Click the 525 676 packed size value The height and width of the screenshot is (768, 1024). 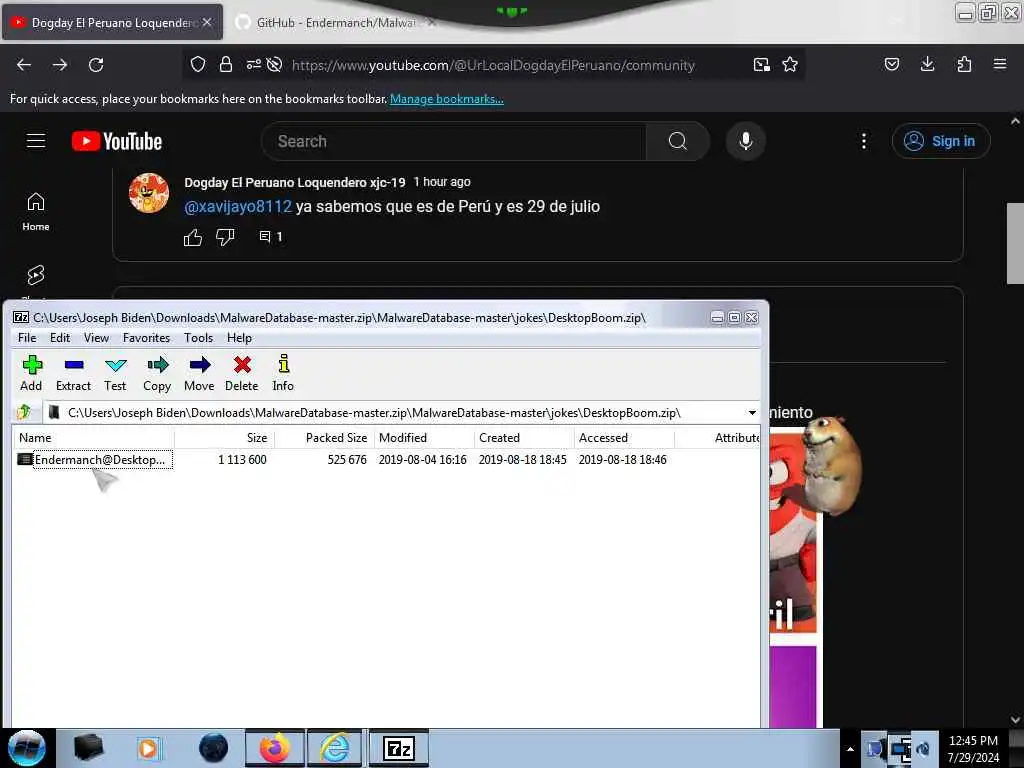(347, 460)
